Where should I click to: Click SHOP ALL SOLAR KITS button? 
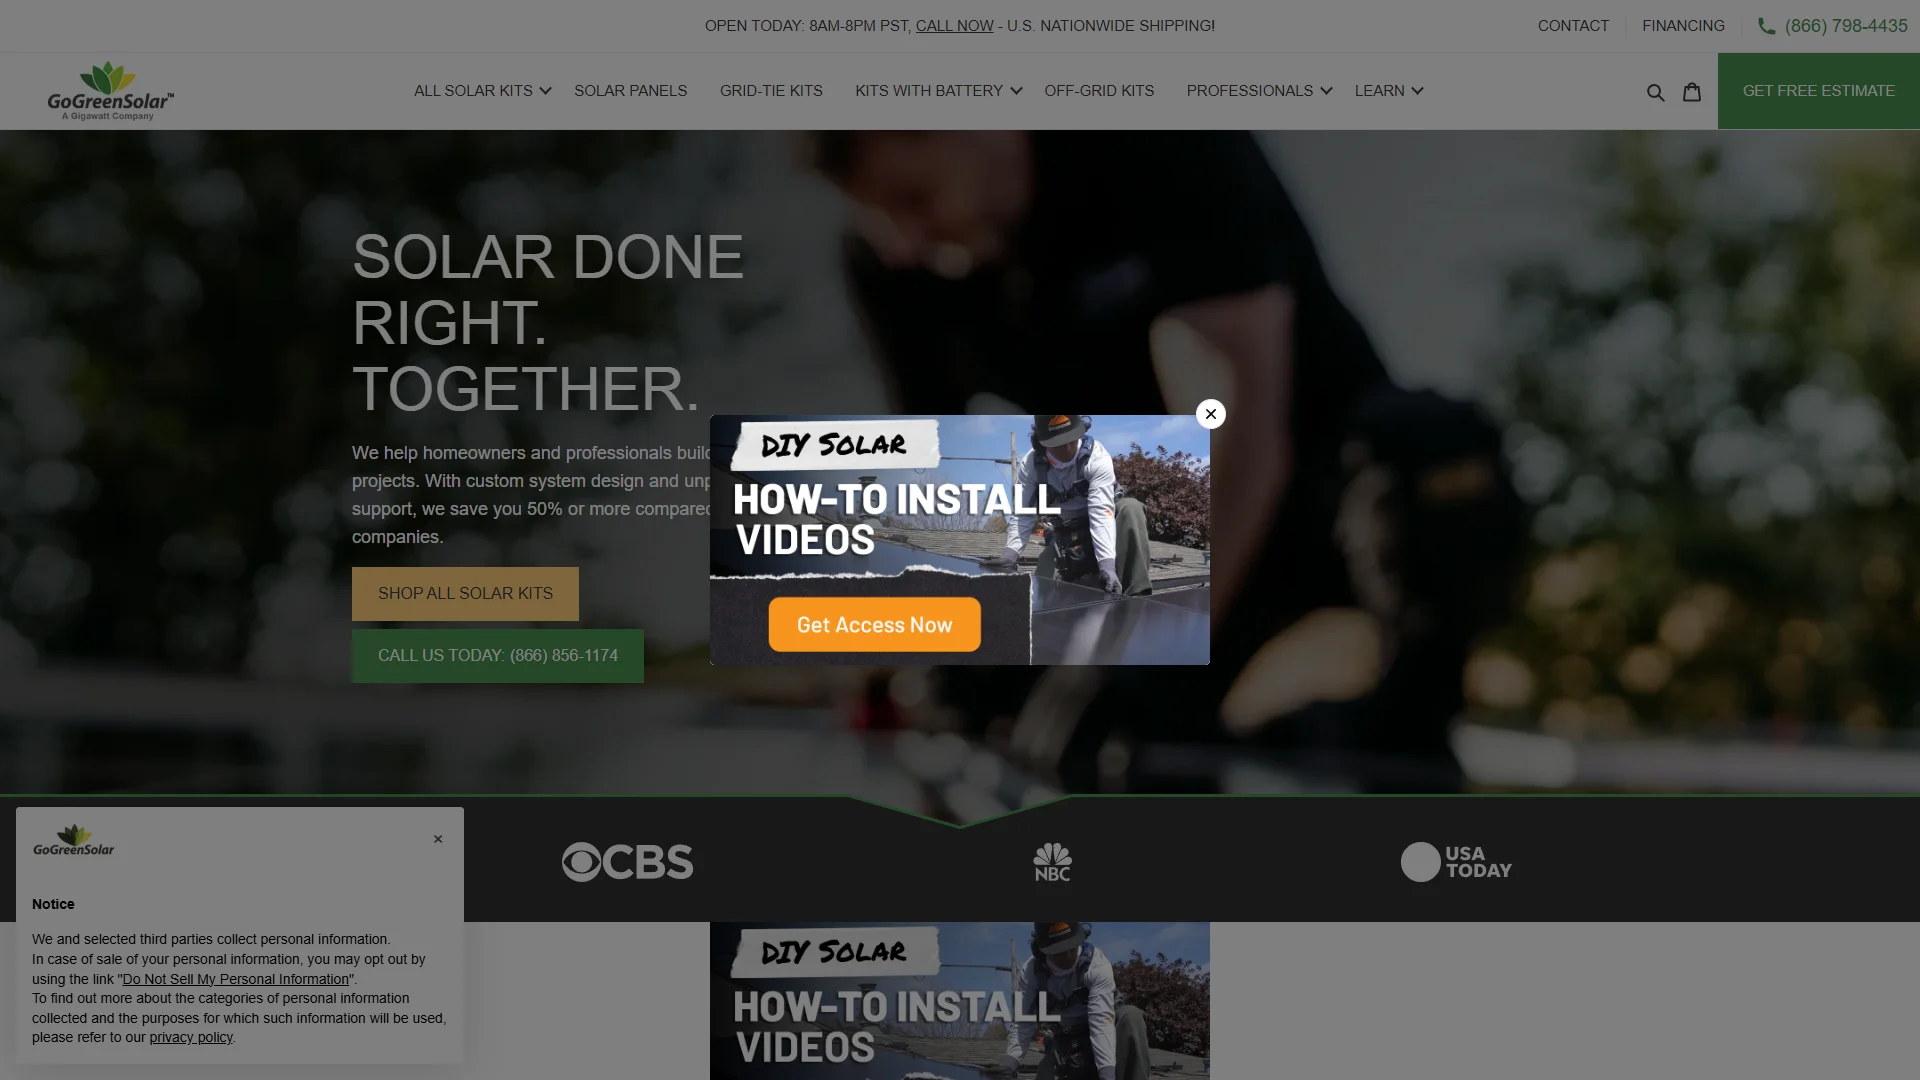click(465, 594)
